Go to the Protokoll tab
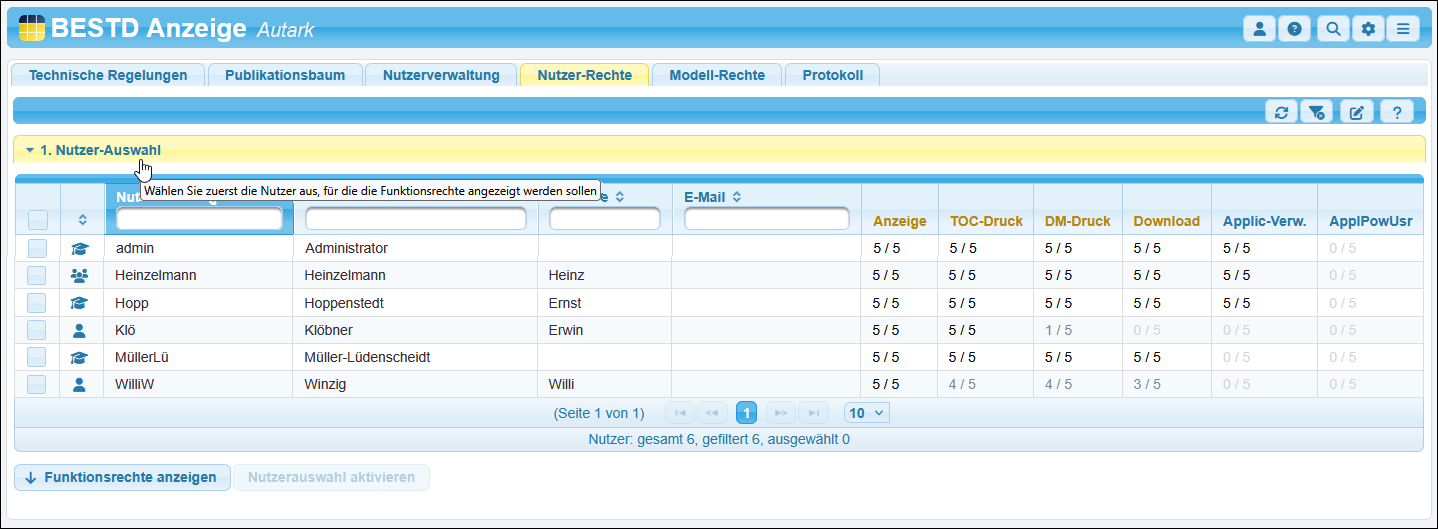Viewport: 1438px width, 529px height. point(832,75)
